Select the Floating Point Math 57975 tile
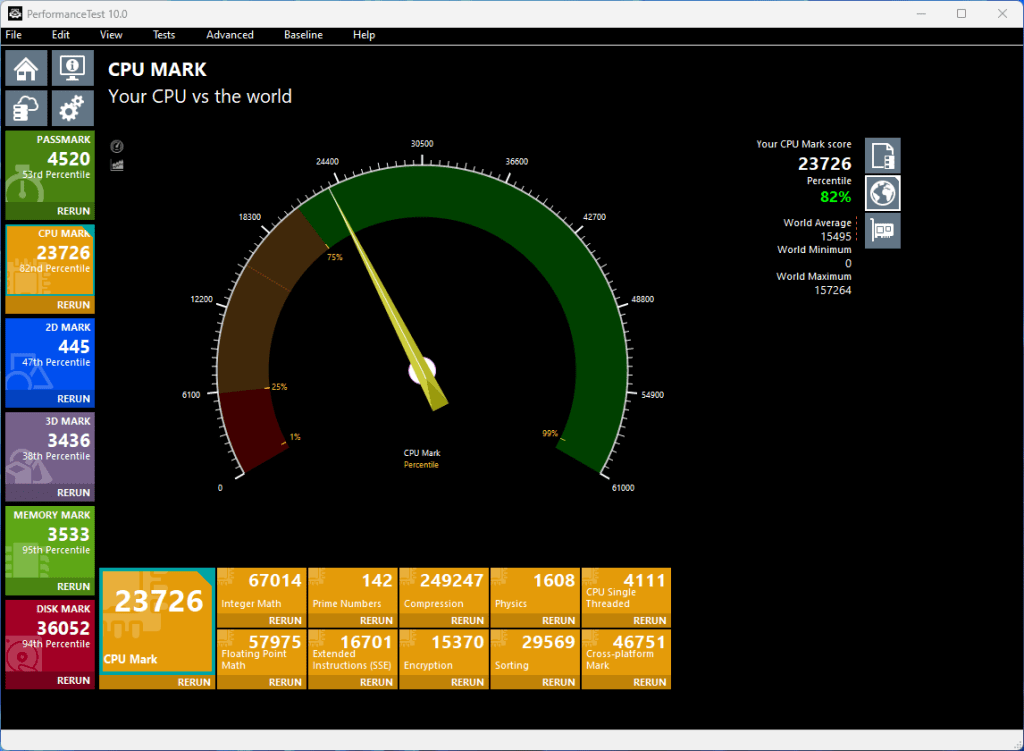 click(x=261, y=652)
